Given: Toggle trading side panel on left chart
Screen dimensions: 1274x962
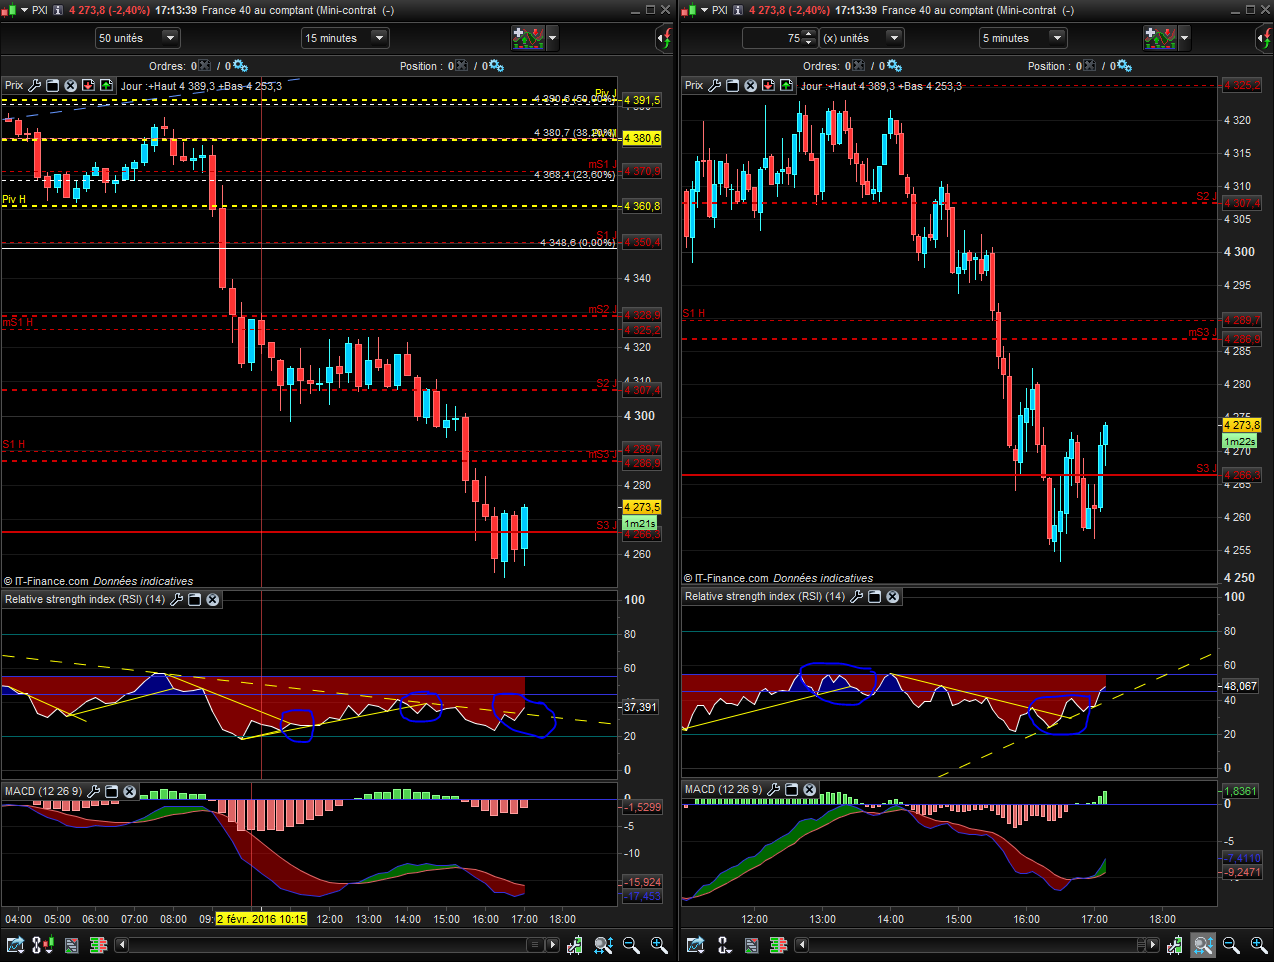Looking at the screenshot, I should click(x=664, y=39).
